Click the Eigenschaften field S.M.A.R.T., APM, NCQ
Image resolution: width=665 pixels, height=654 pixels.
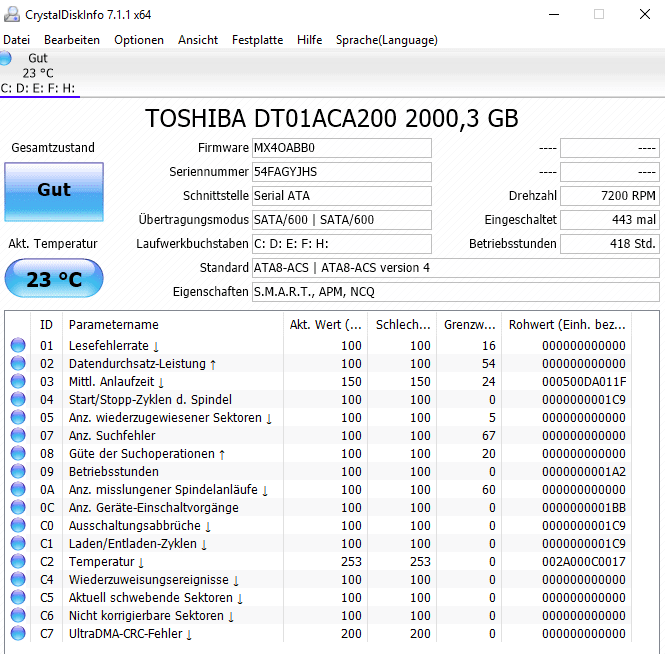(456, 292)
